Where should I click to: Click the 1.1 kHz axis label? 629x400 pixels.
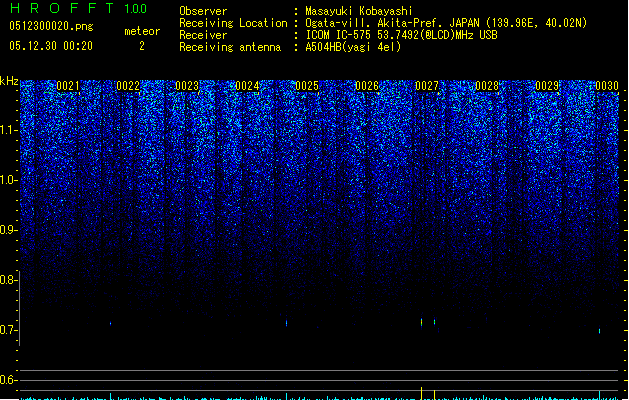[x=9, y=130]
